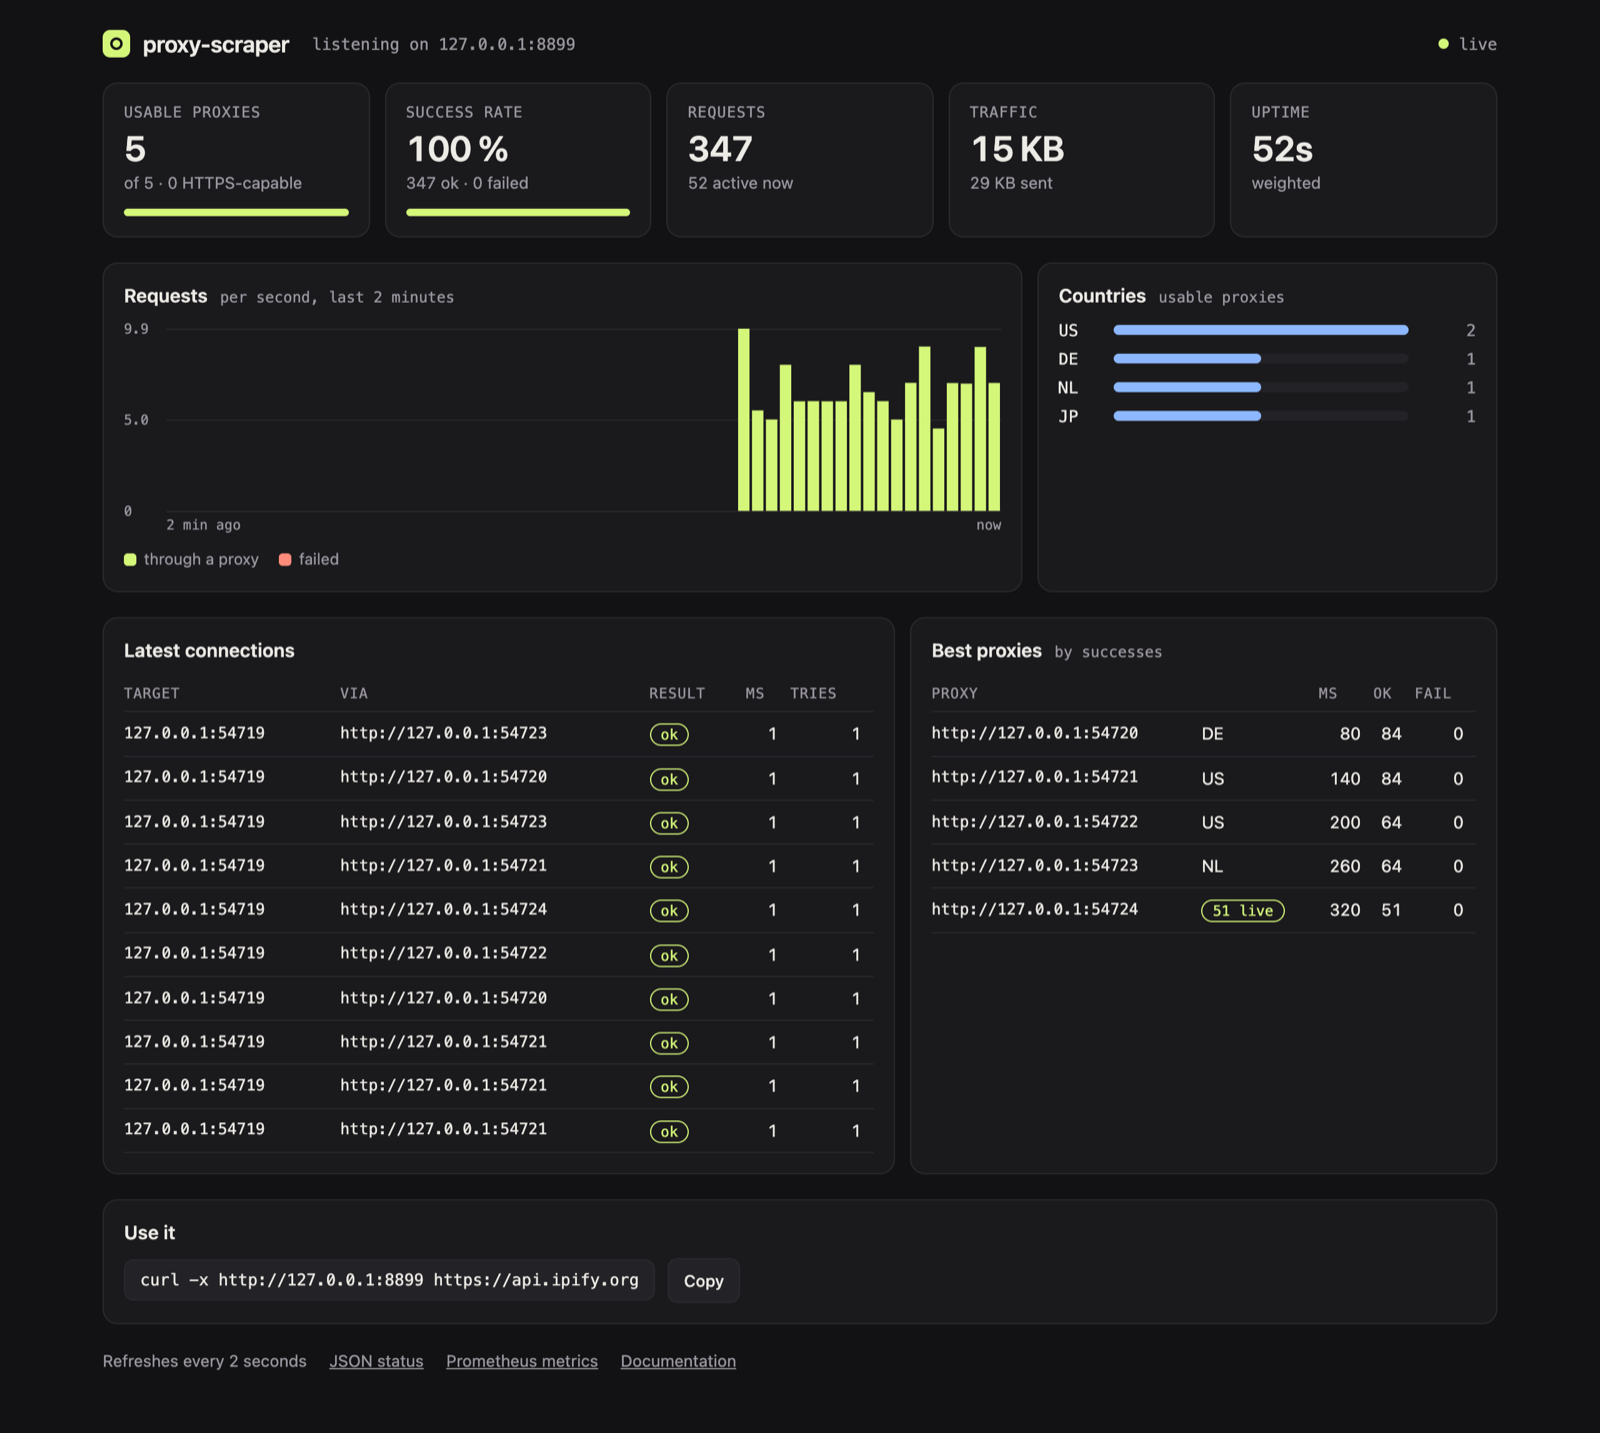The image size is (1600, 1433).
Task: Click the Uptime value '52s'
Action: [x=1282, y=149]
